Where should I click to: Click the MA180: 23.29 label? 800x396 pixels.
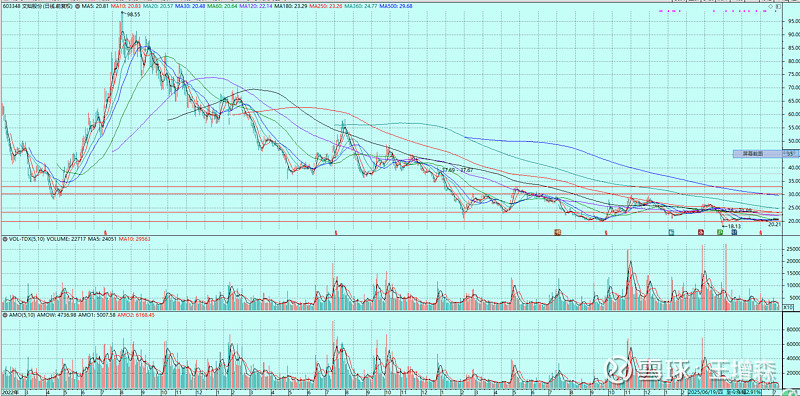(291, 6)
